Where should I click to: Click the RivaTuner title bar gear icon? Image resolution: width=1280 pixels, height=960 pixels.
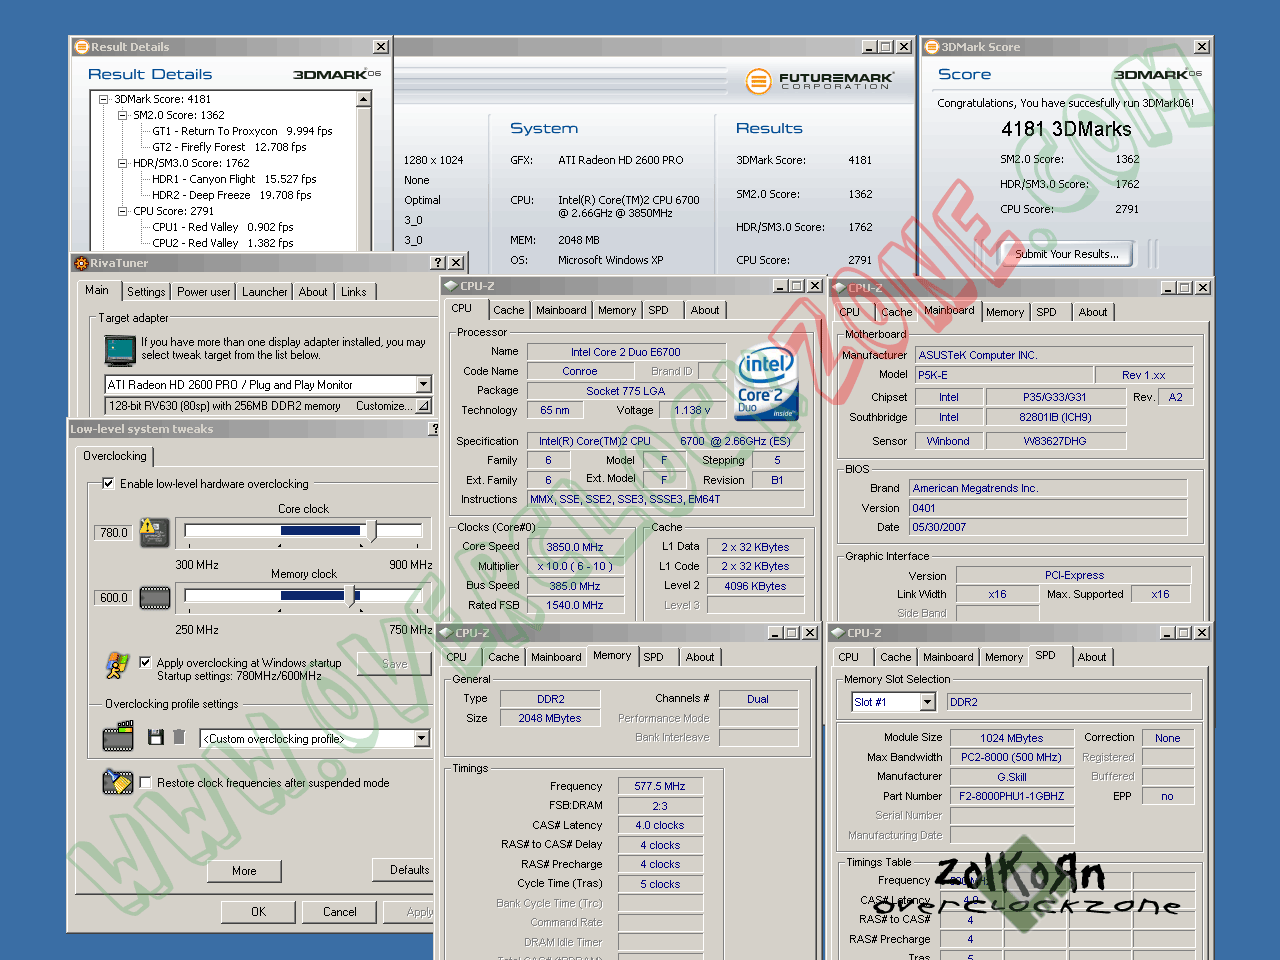(x=81, y=263)
